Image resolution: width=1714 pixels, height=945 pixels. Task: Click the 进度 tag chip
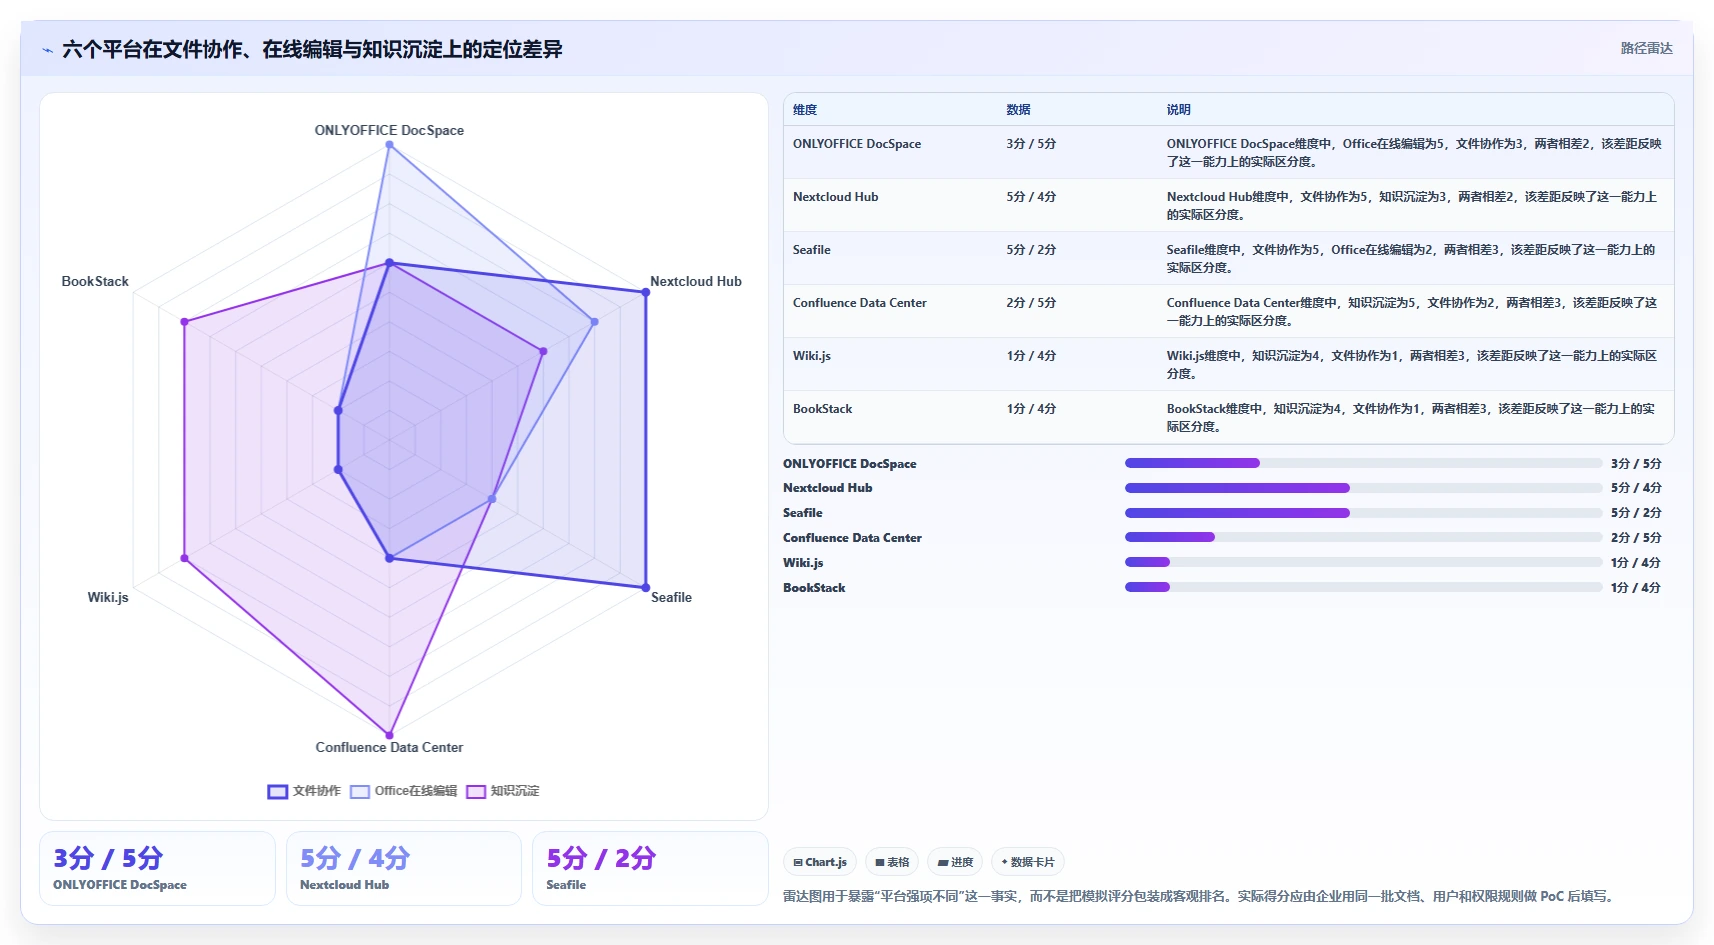coord(955,862)
